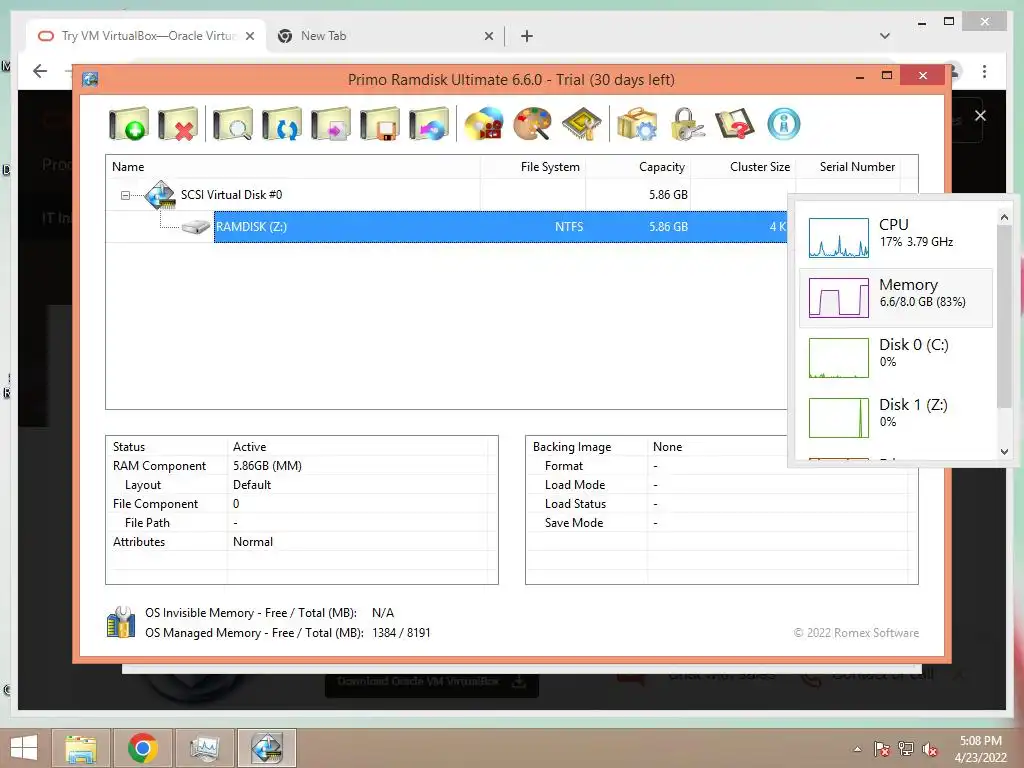
Task: Click the Primo Ramdisk taskbar icon
Action: point(266,748)
